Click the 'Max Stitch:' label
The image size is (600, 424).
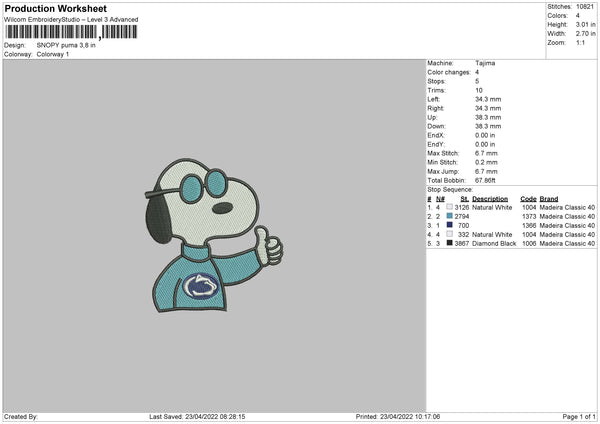point(443,153)
